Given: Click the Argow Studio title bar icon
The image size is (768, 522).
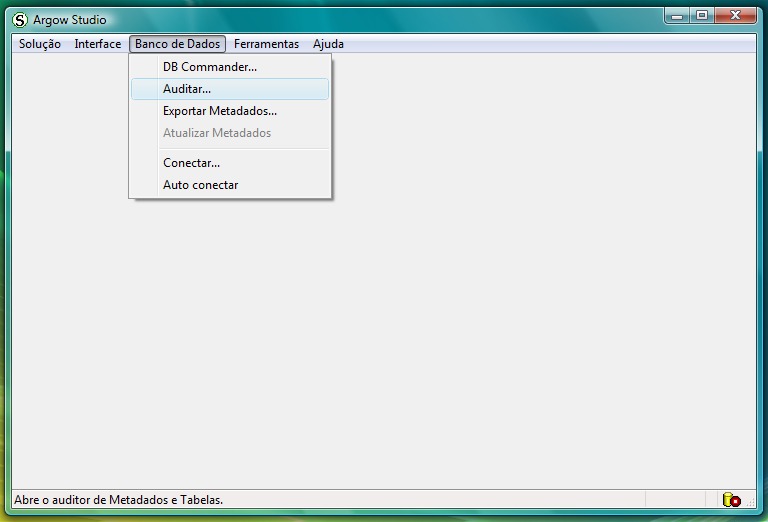Looking at the screenshot, I should 20,20.
